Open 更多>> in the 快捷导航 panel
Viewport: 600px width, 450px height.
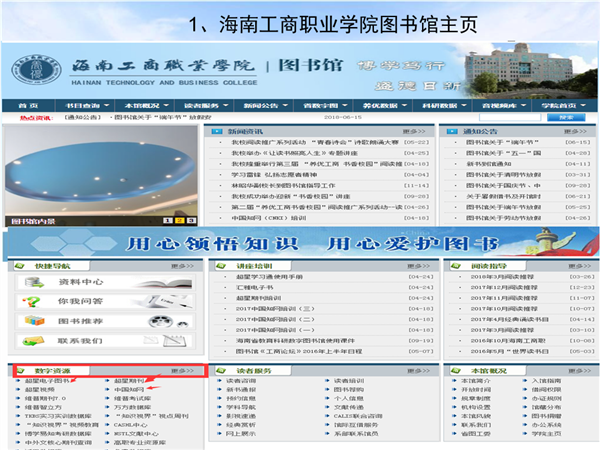[182, 266]
